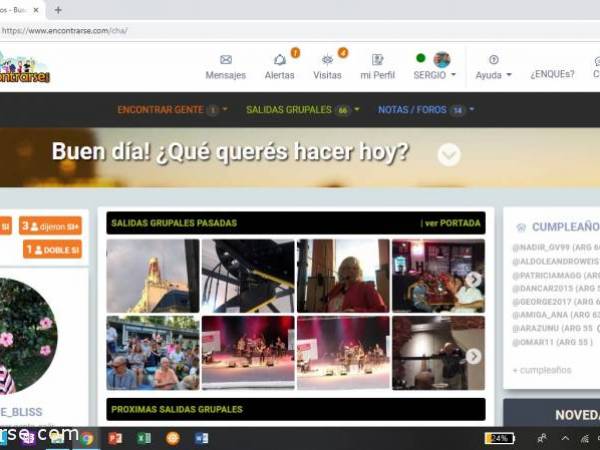This screenshot has height=450, width=600.
Task: Close the current browser tab
Action: [36, 10]
